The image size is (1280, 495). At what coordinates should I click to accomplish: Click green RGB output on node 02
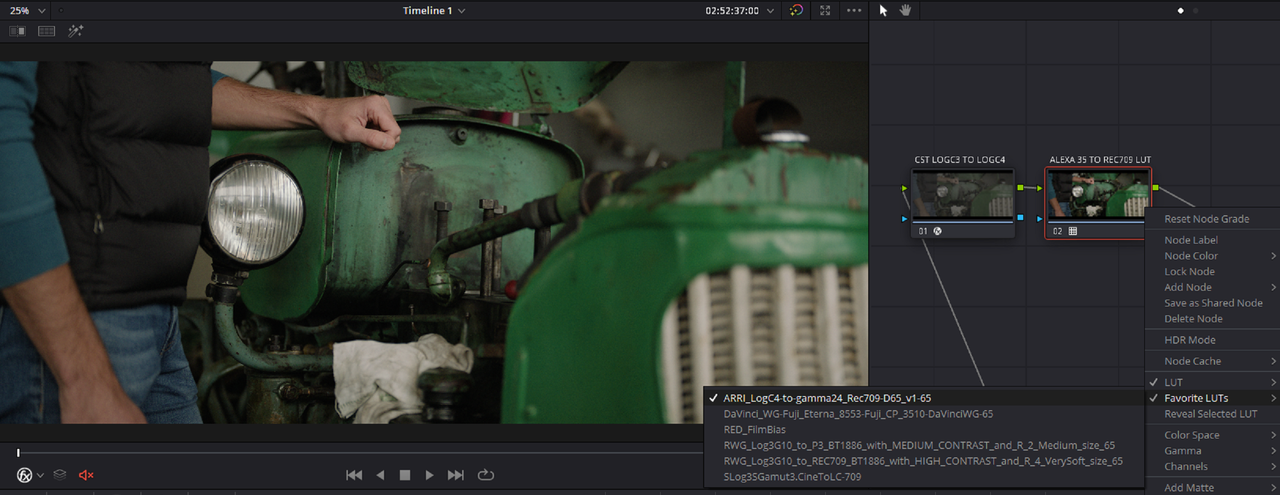1155,187
